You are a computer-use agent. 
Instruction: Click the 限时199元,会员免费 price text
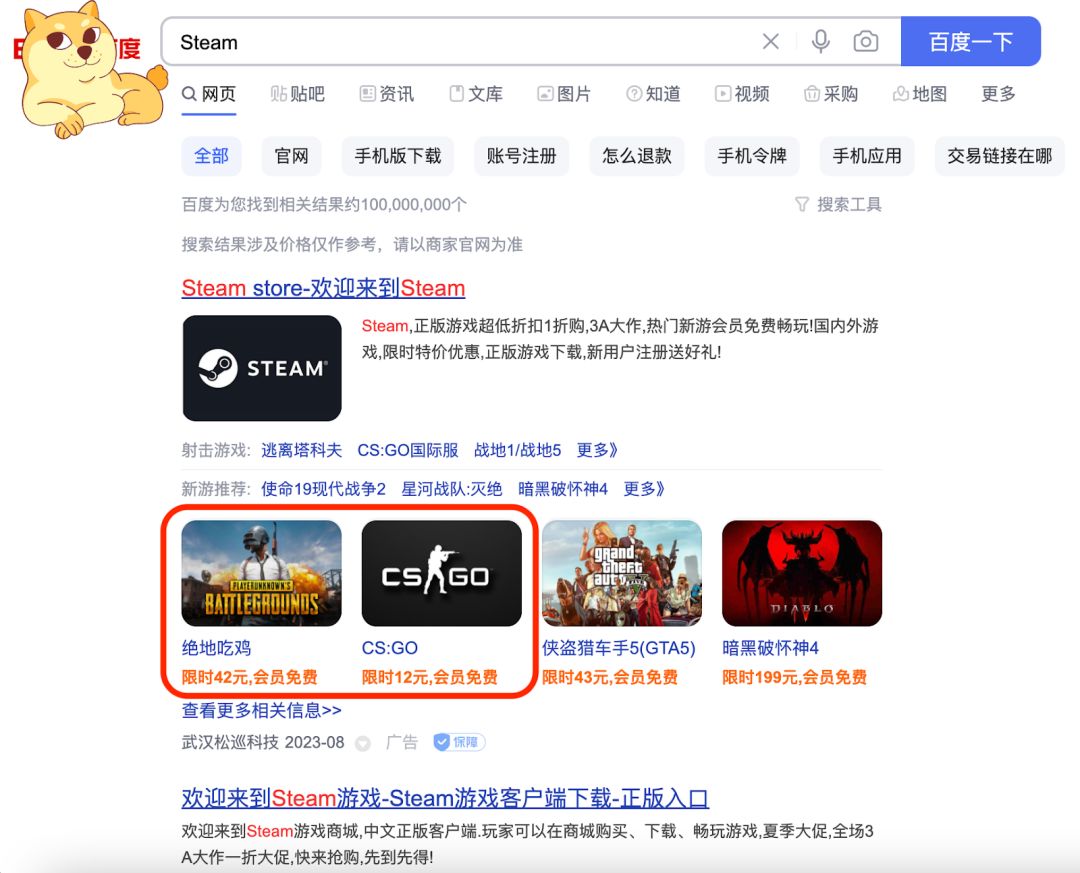tap(794, 677)
